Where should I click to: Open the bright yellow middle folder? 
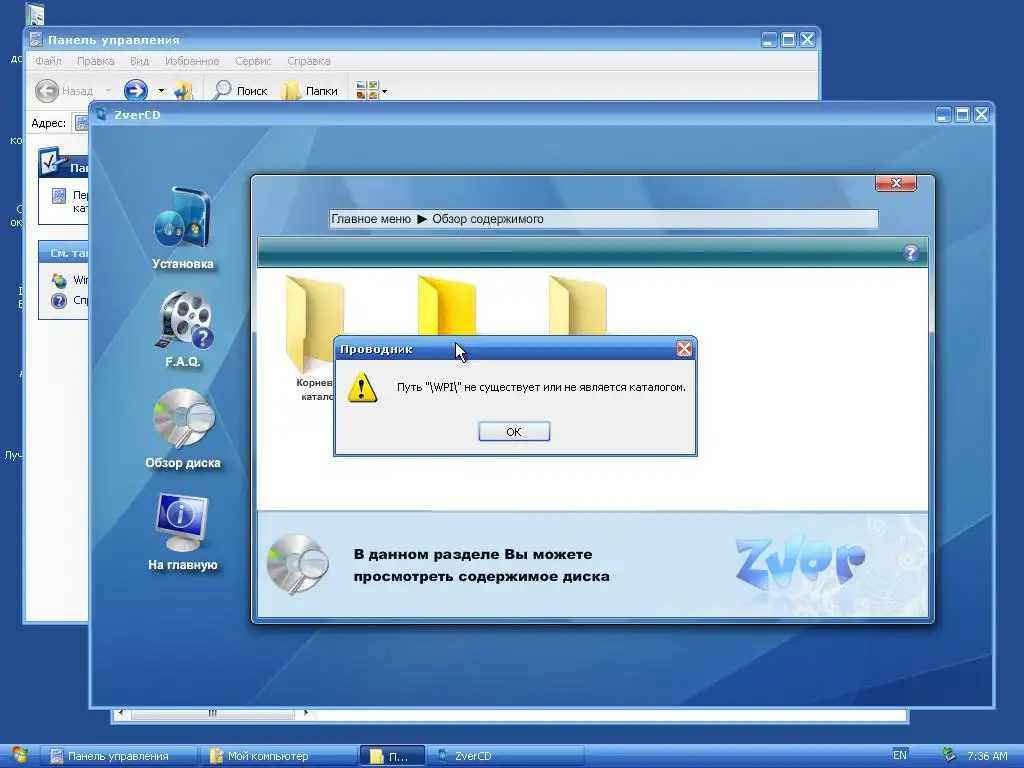click(x=447, y=305)
